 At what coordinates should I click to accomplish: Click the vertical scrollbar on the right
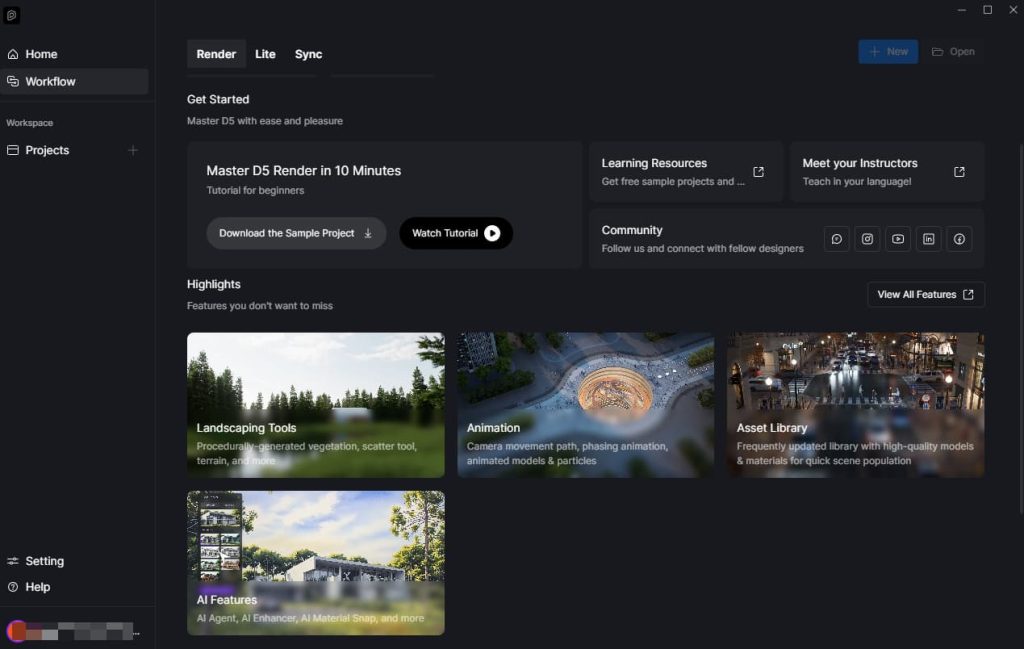click(x=1021, y=330)
